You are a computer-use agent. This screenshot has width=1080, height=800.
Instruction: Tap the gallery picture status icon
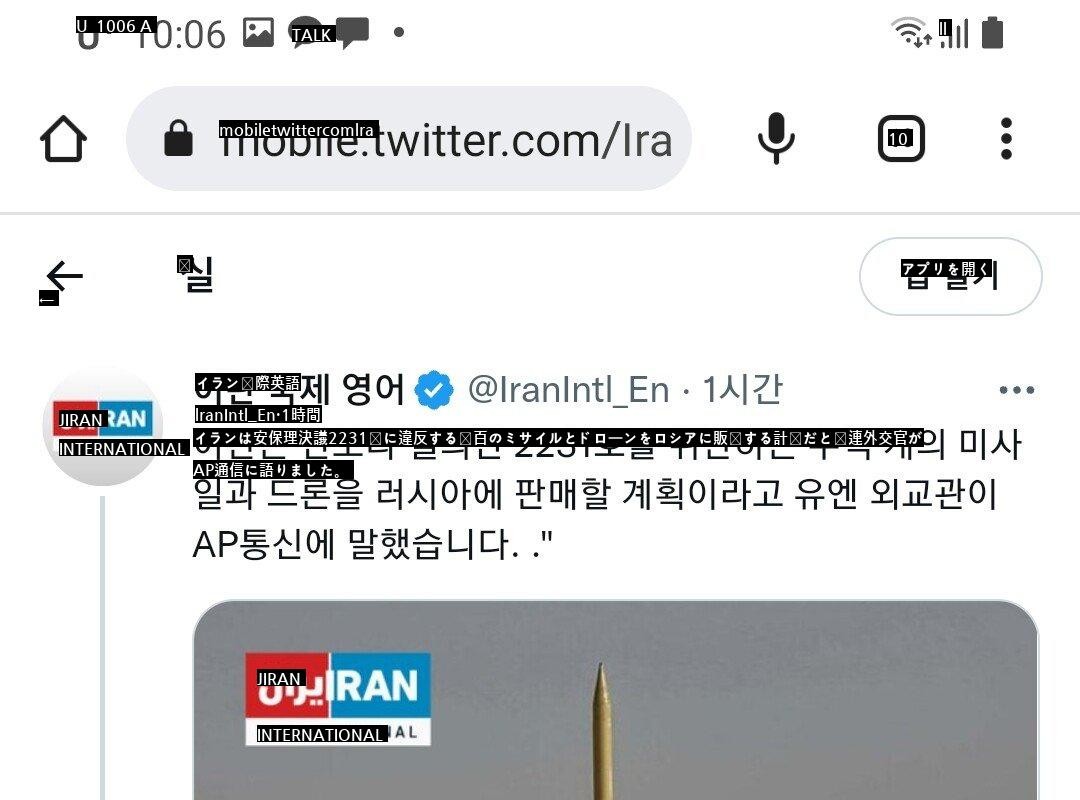[258, 32]
